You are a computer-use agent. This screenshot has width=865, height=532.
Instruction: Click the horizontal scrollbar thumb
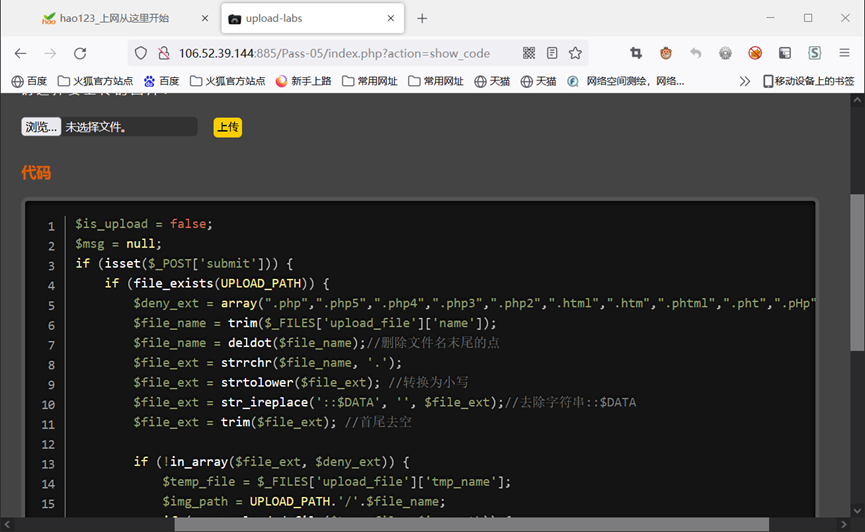pos(472,524)
